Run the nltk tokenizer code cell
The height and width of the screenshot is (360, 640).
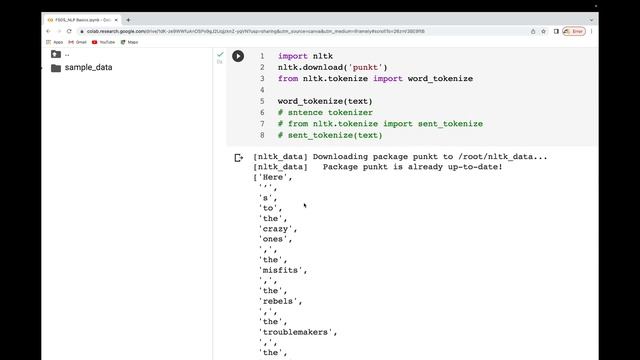238,56
